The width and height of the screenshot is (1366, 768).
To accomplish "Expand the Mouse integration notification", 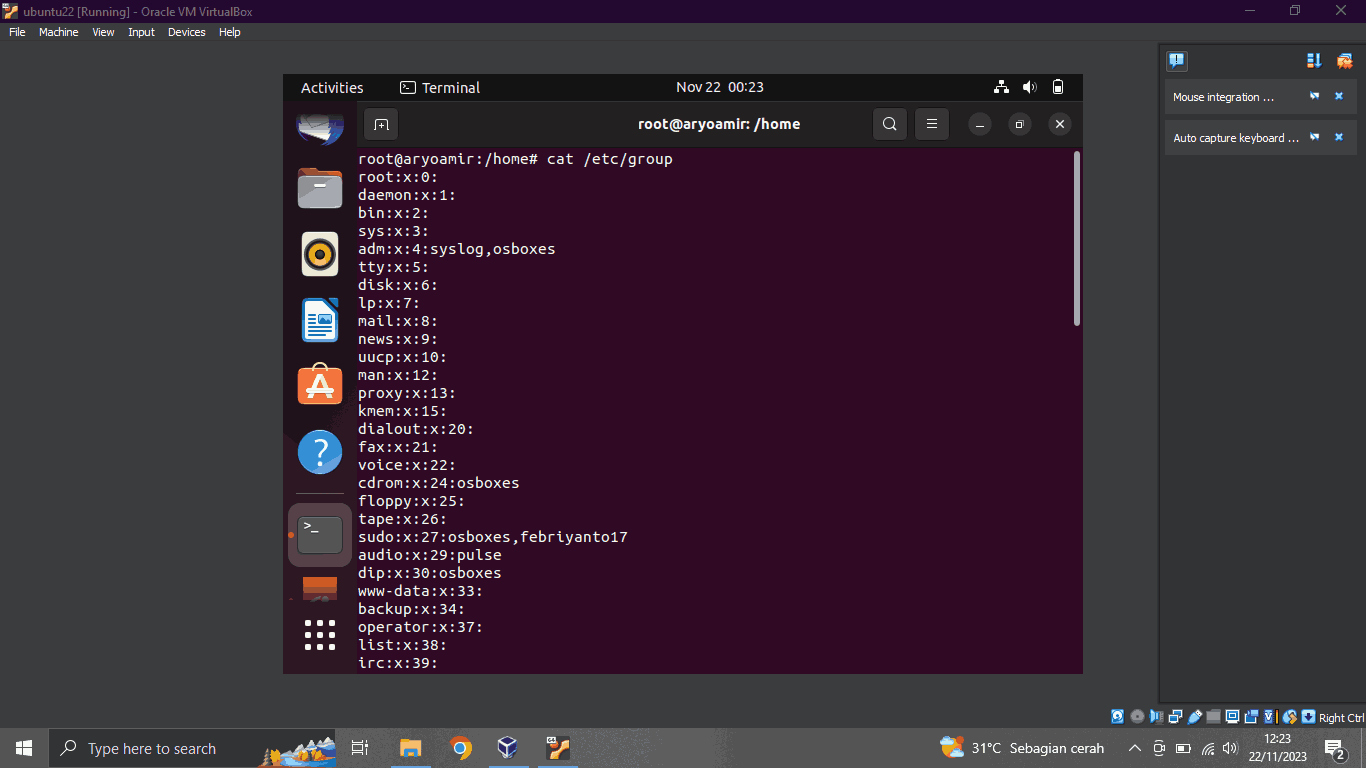I will [1224, 97].
